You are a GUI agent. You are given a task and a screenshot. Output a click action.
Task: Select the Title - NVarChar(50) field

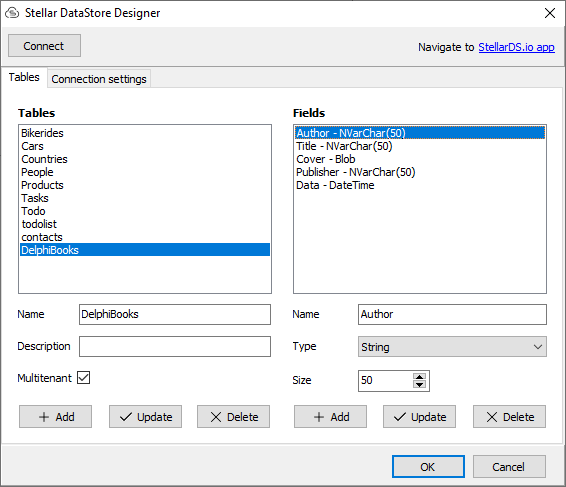[420, 146]
